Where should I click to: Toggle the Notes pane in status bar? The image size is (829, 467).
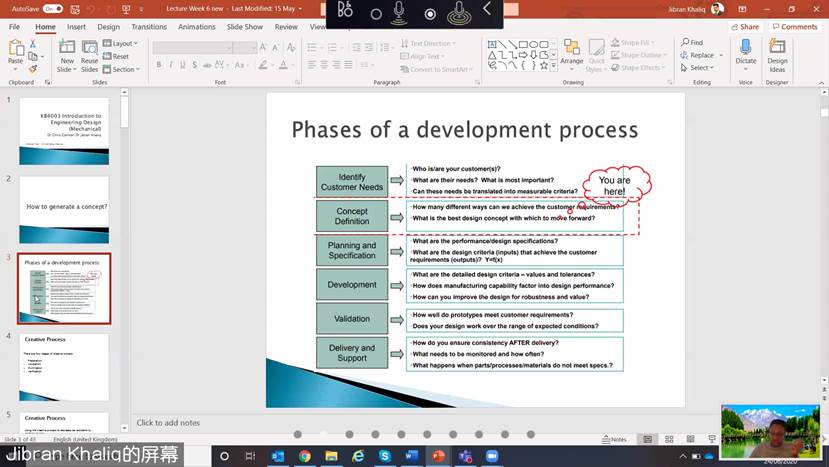coord(615,439)
